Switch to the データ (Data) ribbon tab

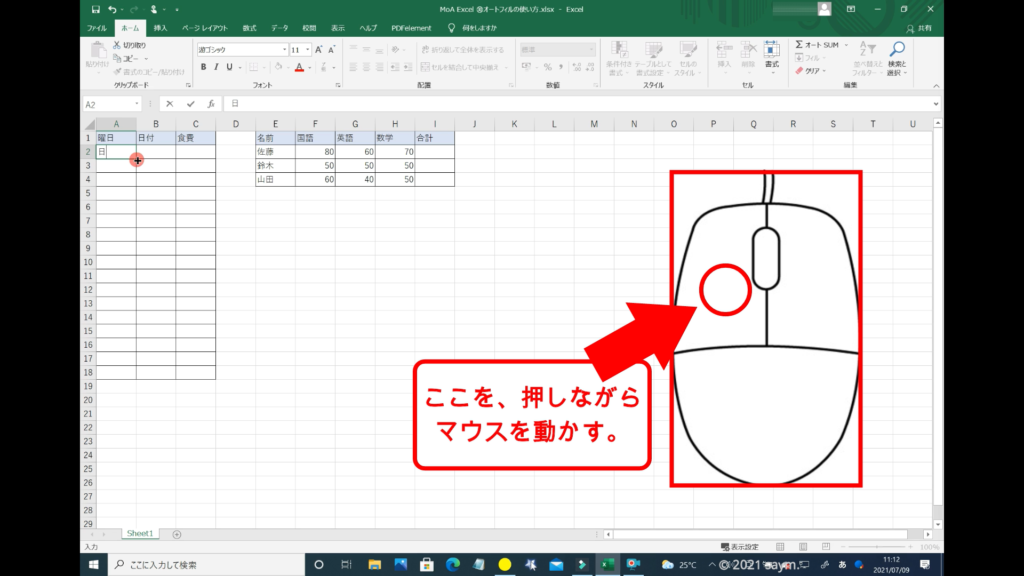tap(279, 28)
